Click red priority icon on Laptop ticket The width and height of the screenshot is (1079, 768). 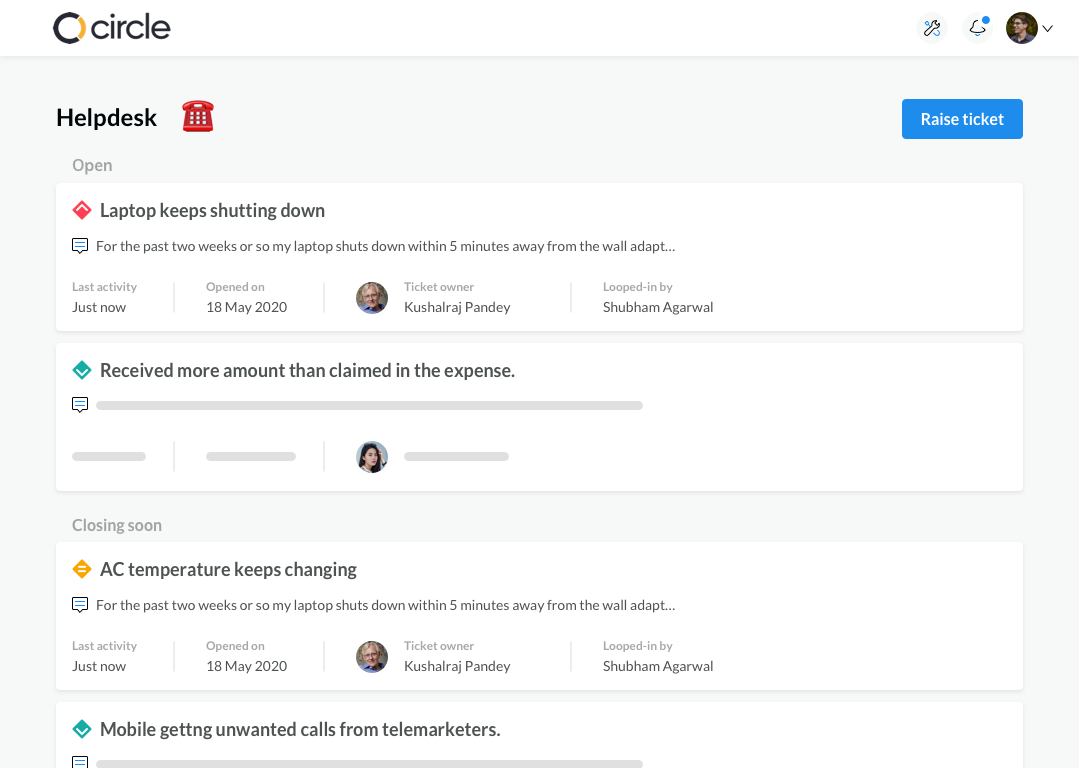click(x=82, y=210)
